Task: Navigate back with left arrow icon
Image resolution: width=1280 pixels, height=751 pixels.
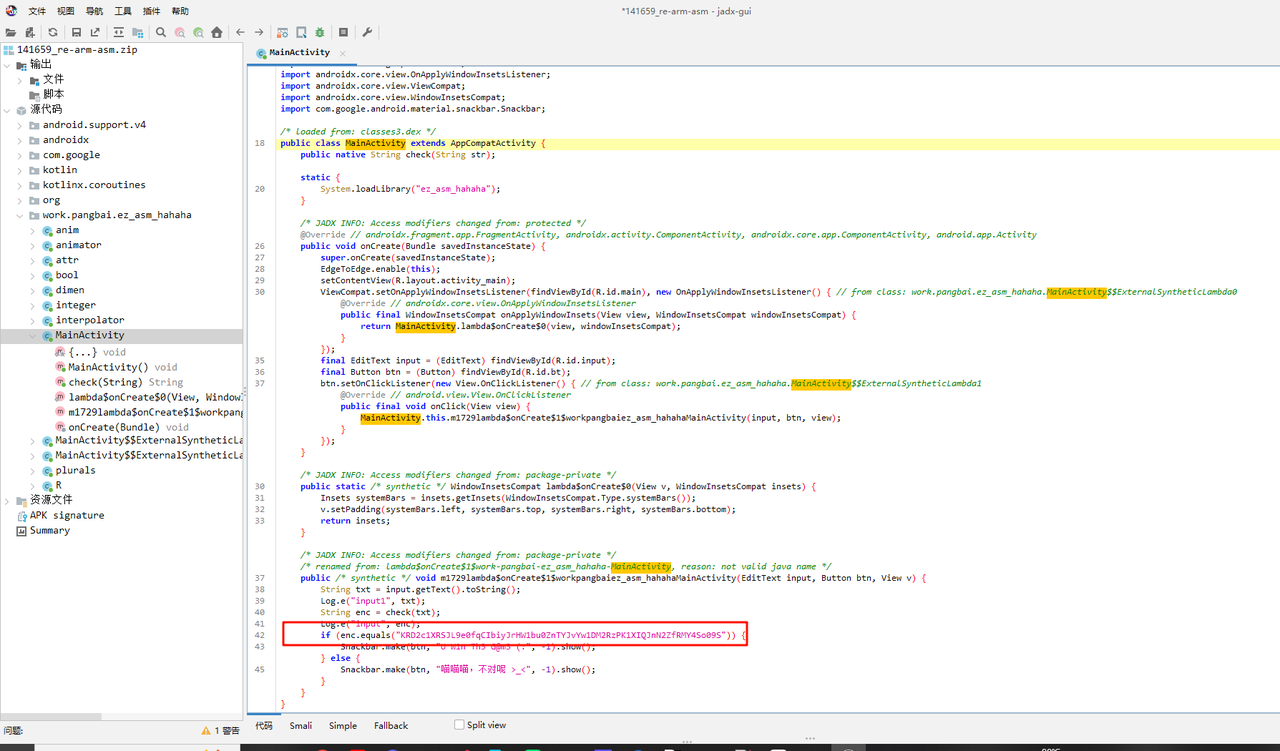Action: coord(240,32)
